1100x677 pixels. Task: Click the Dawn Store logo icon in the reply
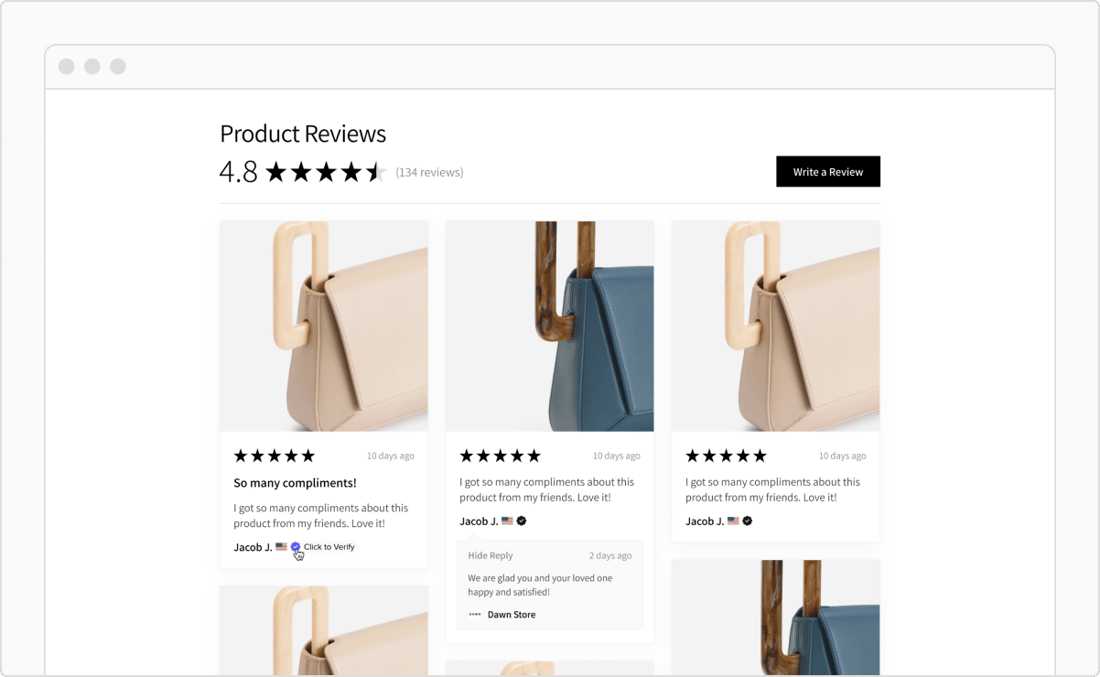click(475, 615)
